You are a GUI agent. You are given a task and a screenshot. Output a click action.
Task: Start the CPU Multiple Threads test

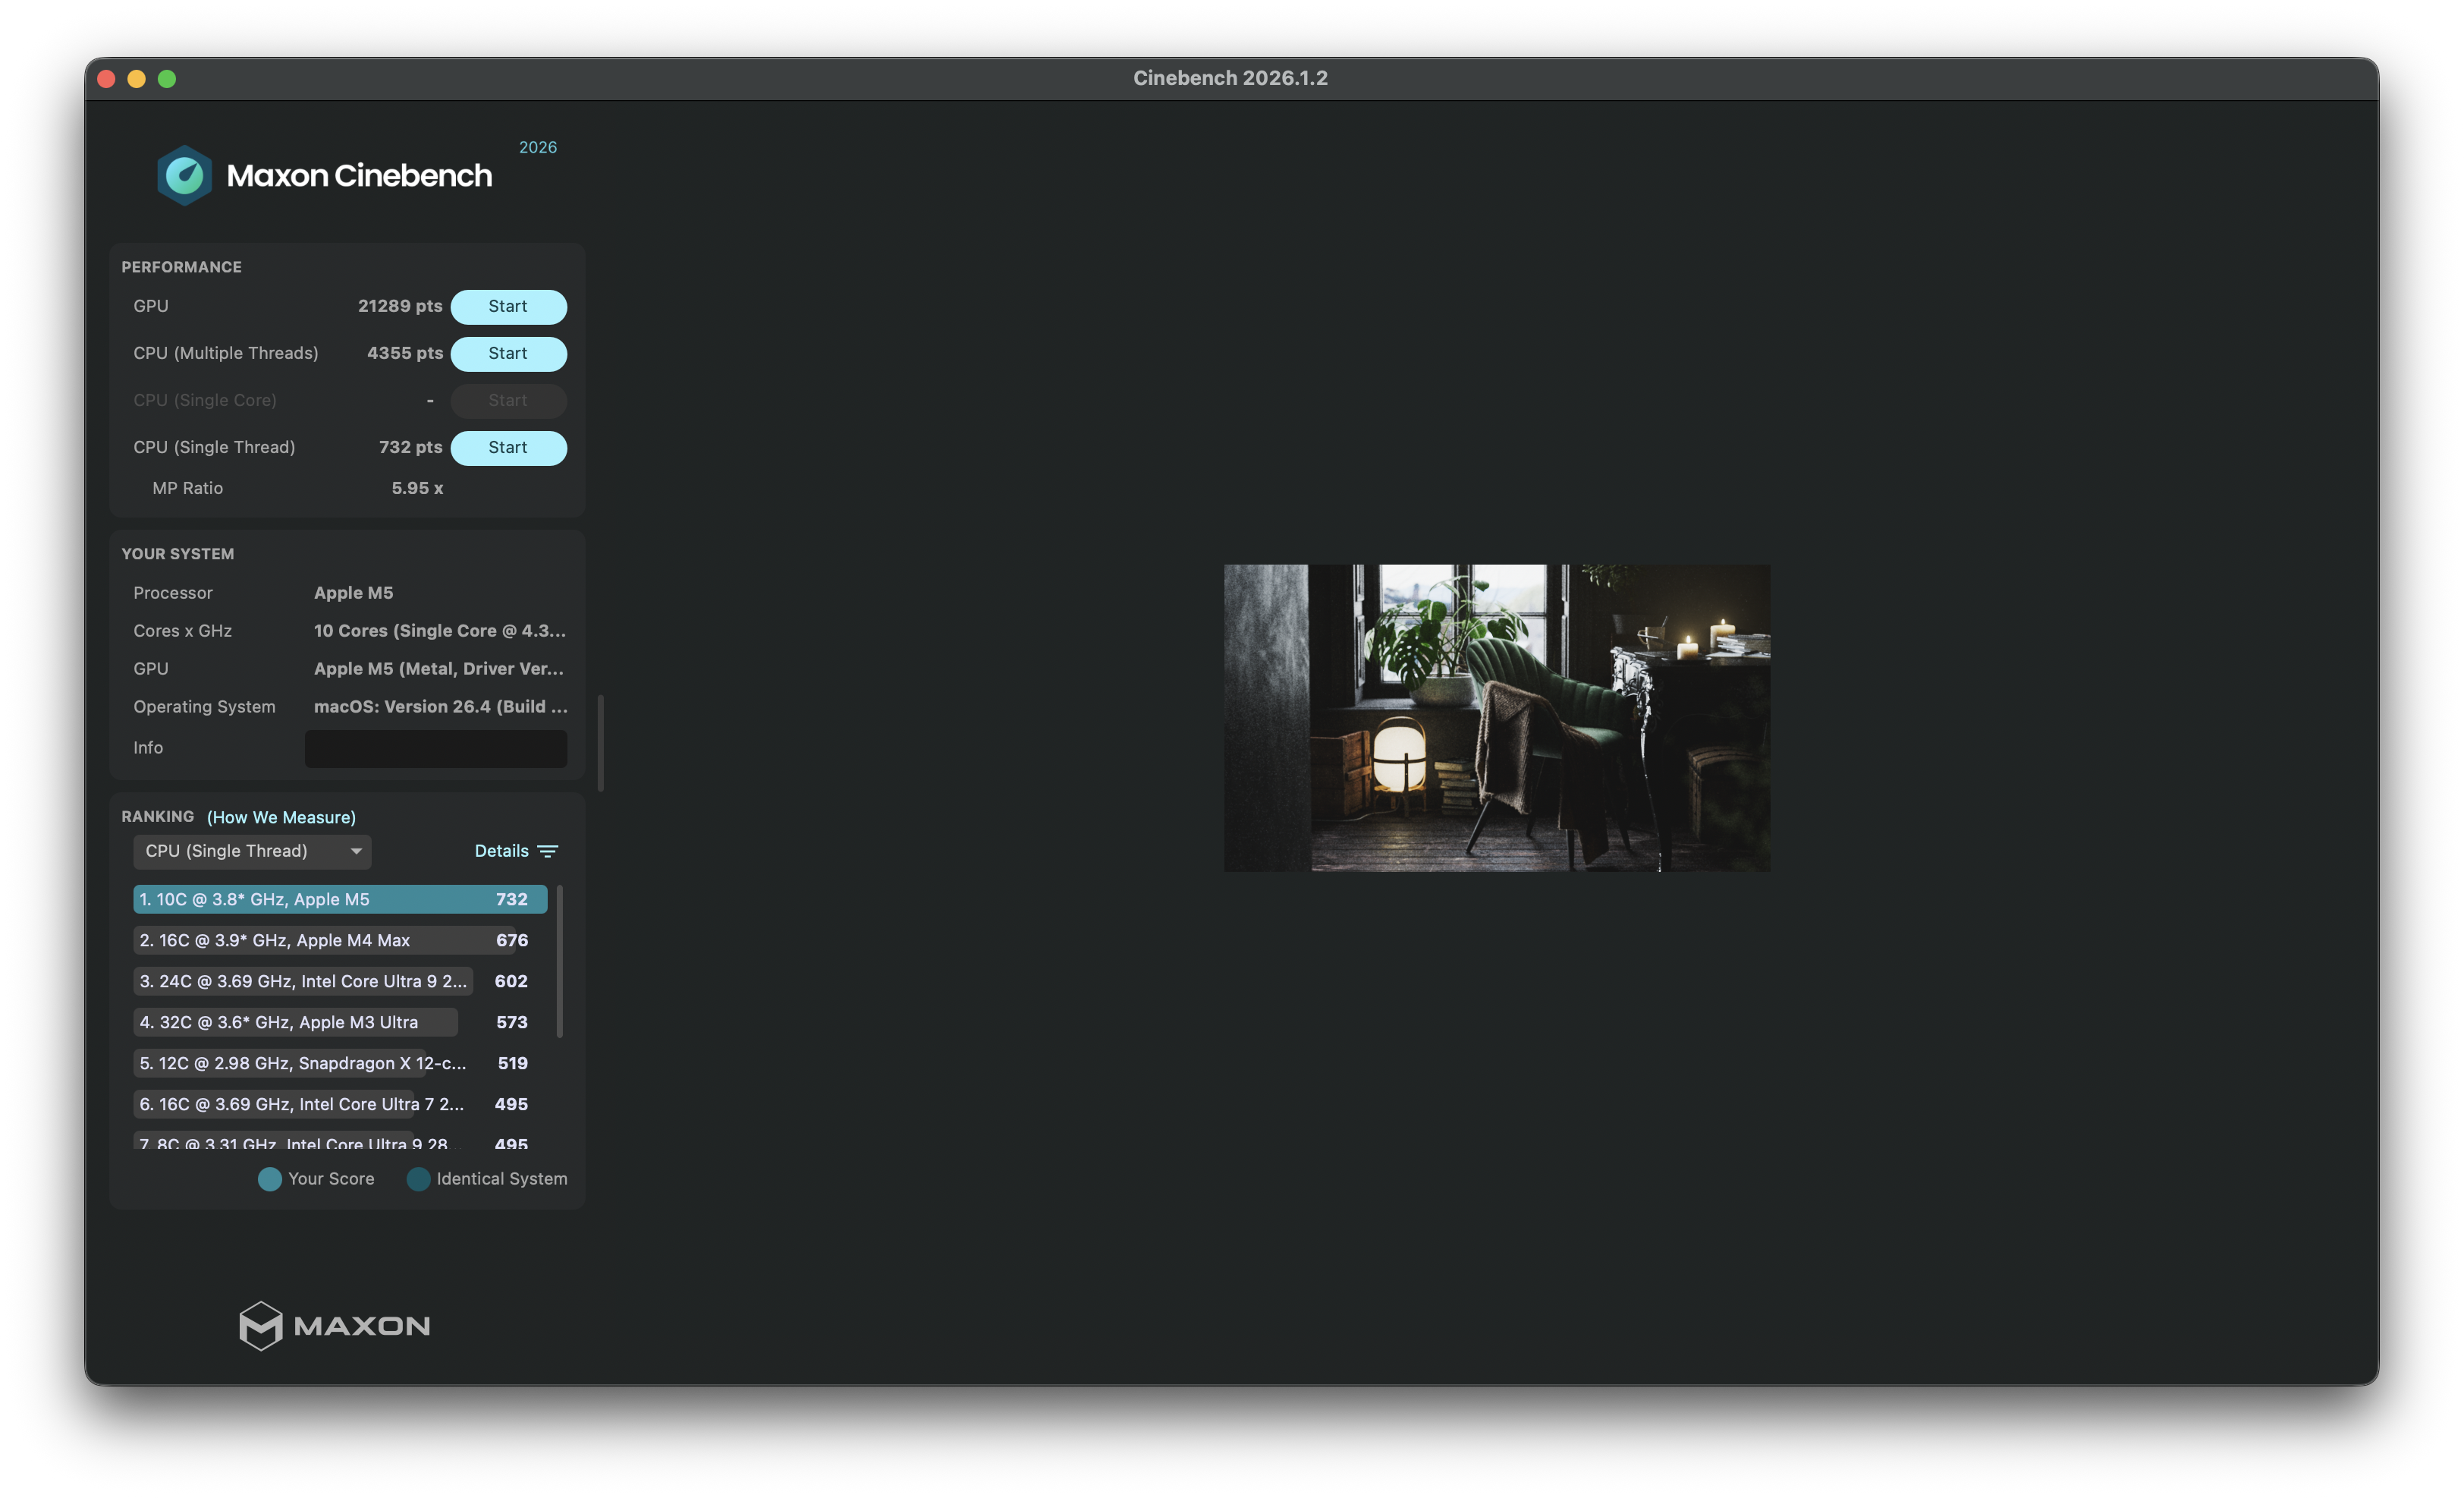coord(508,354)
